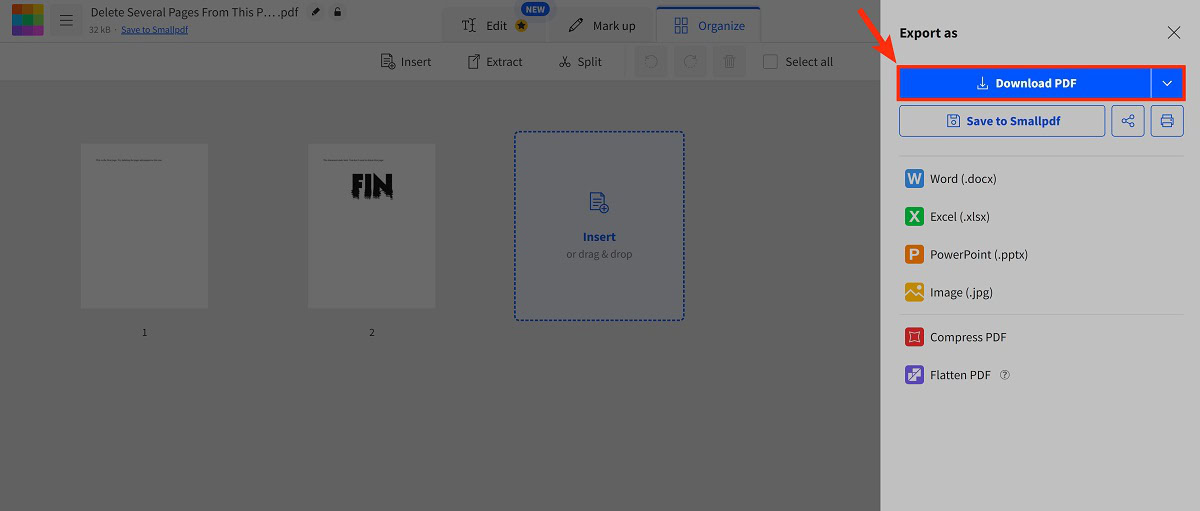Enable the Select all checkbox
This screenshot has height=511, width=1200.
click(770, 62)
